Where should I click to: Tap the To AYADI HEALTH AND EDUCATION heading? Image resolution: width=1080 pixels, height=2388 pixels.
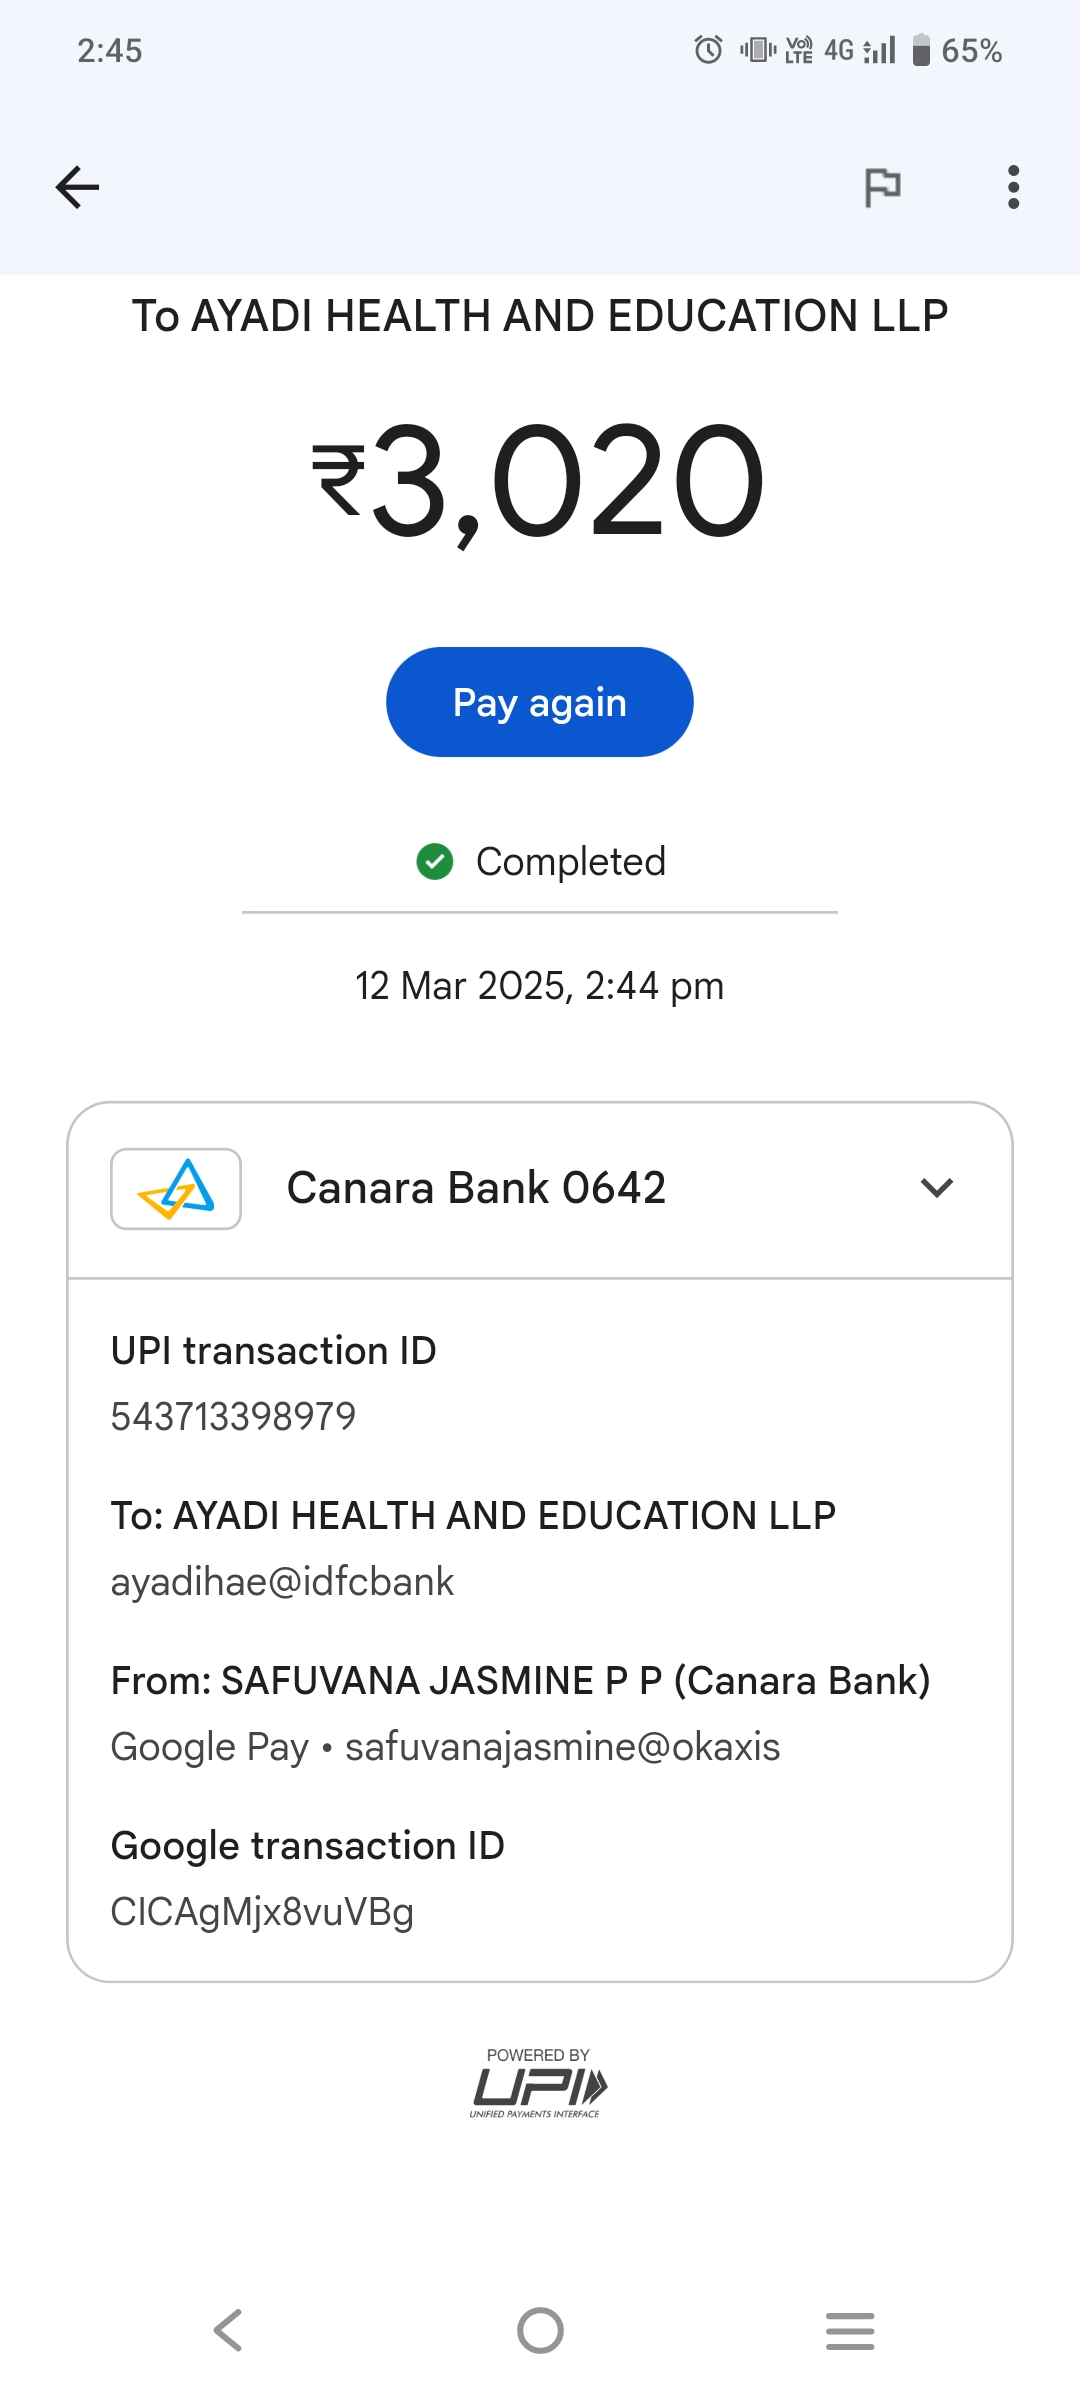point(540,316)
